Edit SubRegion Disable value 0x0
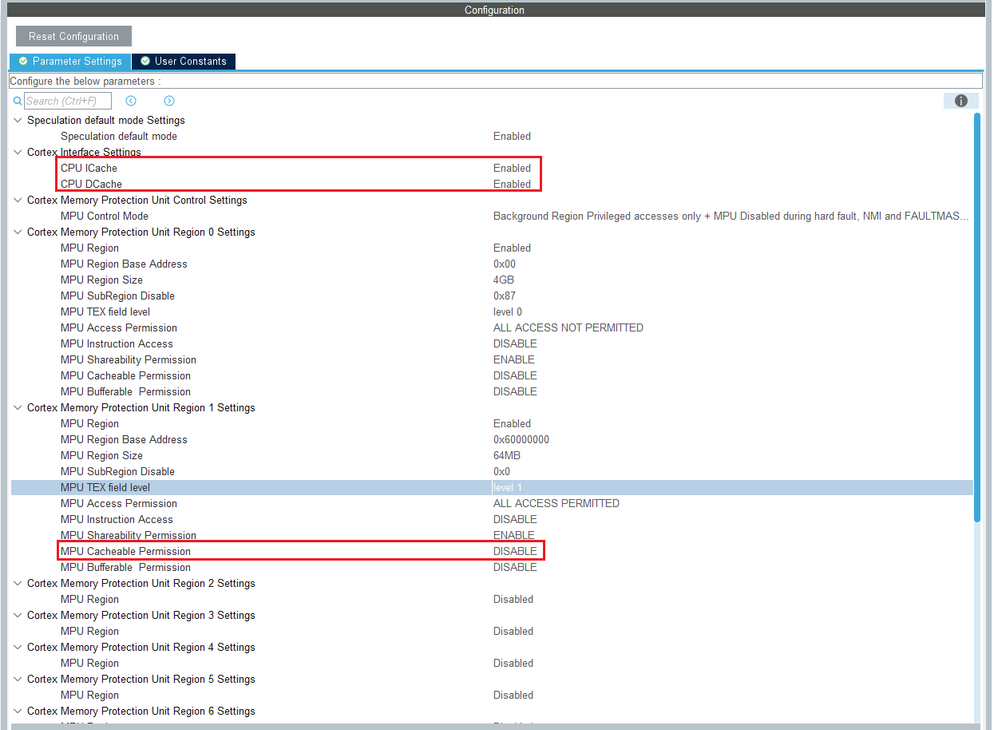The height and width of the screenshot is (730, 998). tap(502, 471)
